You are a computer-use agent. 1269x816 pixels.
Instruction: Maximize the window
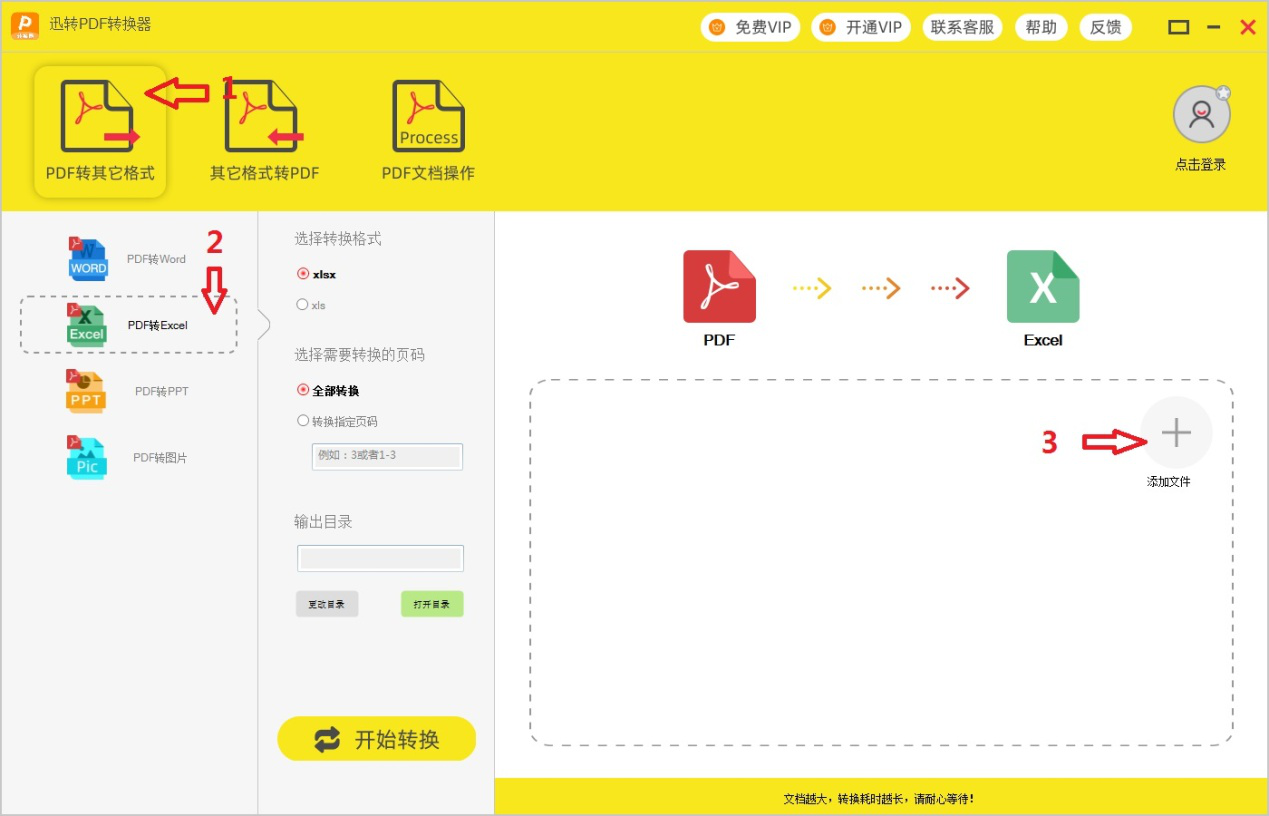(1179, 28)
